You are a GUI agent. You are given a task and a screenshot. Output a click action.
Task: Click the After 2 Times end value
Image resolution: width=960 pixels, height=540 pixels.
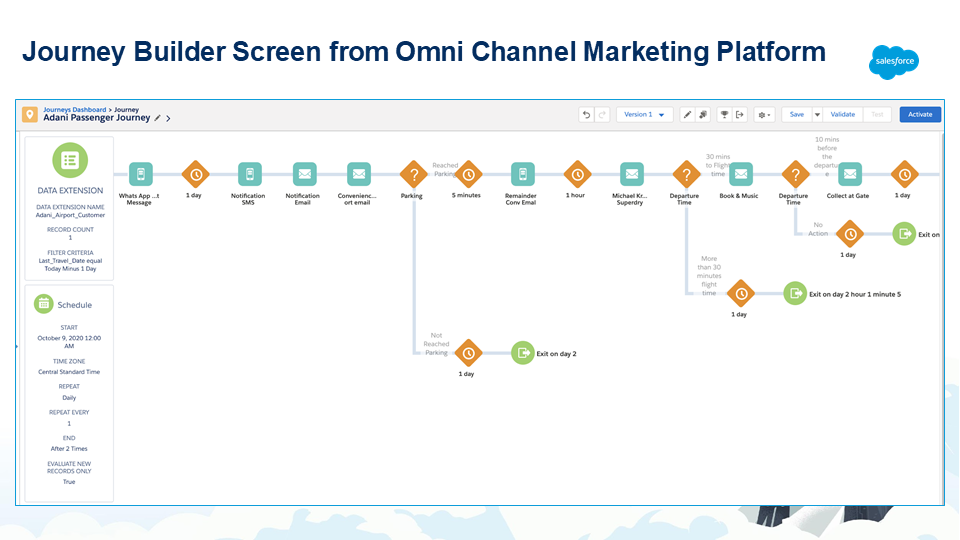69,449
